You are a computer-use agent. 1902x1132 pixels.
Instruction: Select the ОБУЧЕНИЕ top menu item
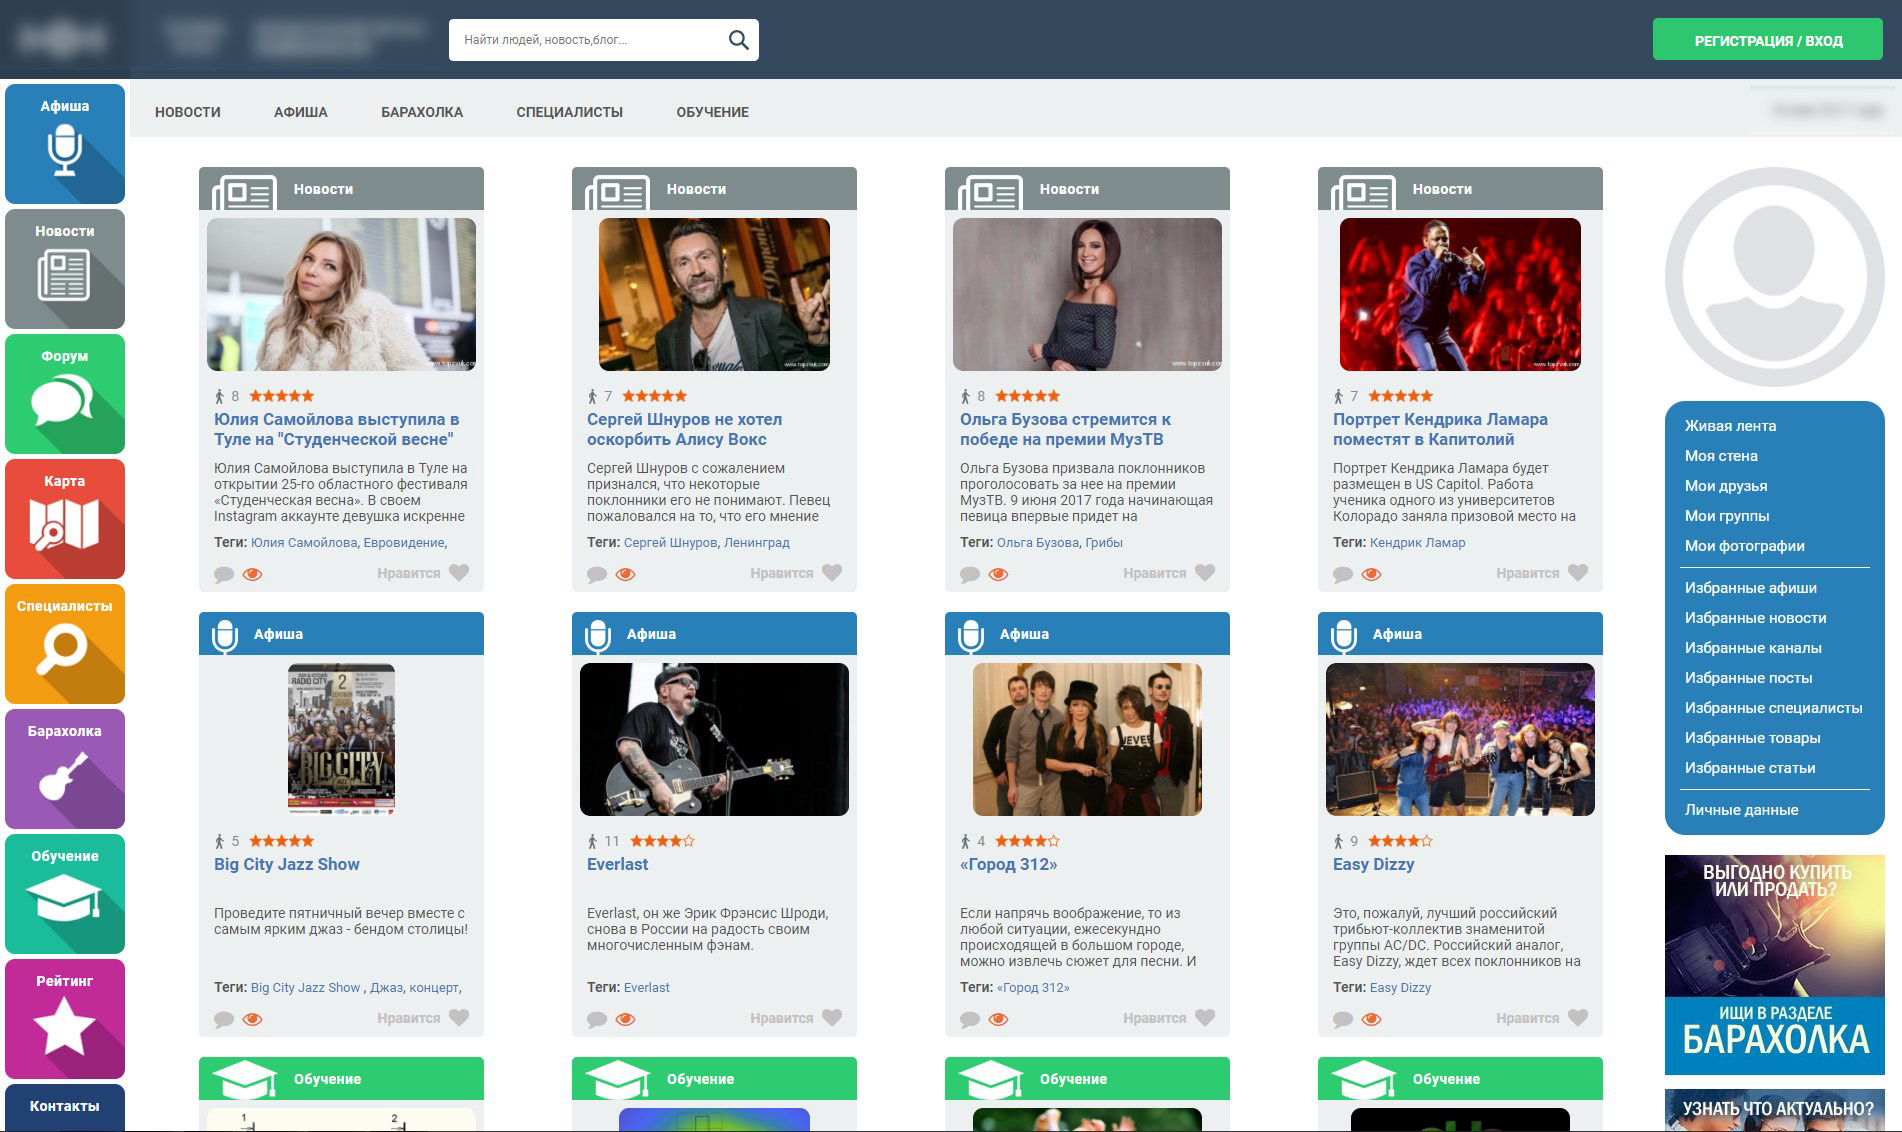(x=712, y=112)
